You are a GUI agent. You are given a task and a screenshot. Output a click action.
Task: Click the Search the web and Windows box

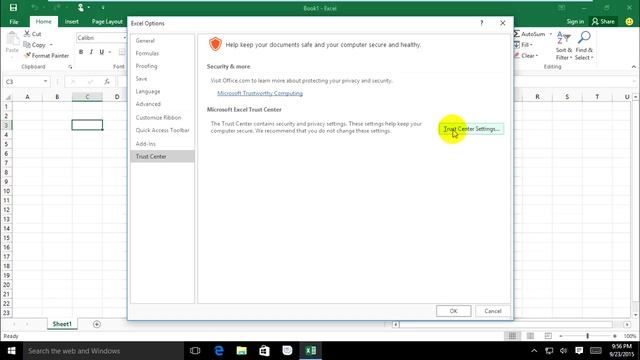[x=103, y=351]
